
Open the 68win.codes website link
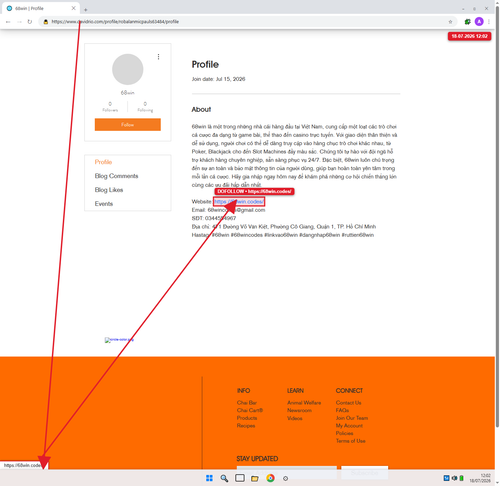click(239, 202)
